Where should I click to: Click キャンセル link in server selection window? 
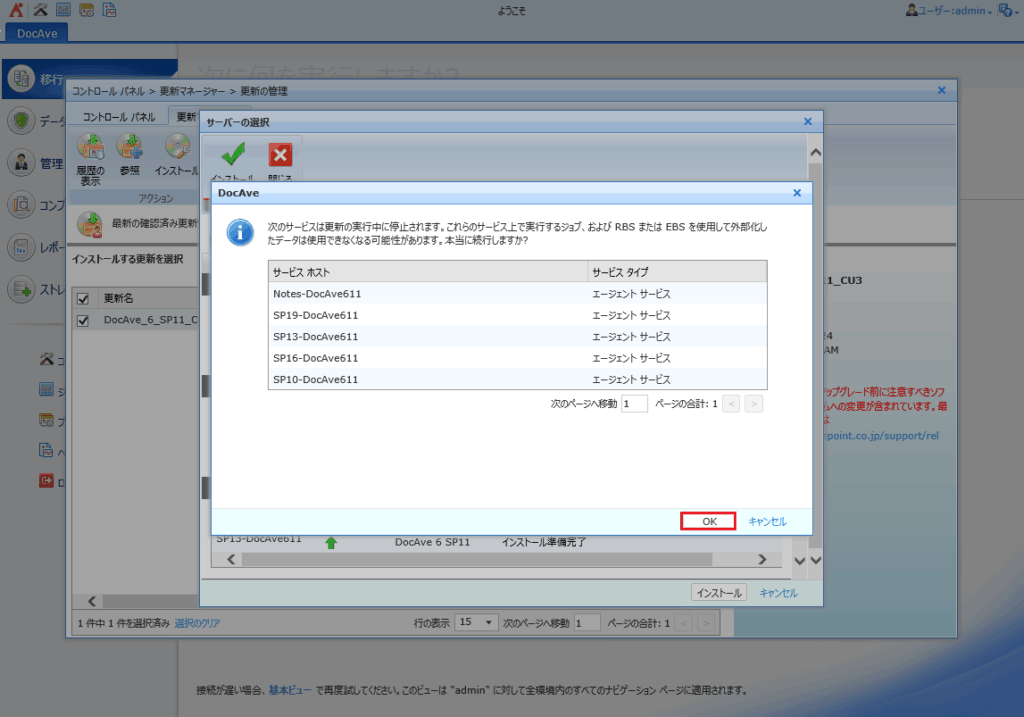pyautogui.click(x=778, y=593)
